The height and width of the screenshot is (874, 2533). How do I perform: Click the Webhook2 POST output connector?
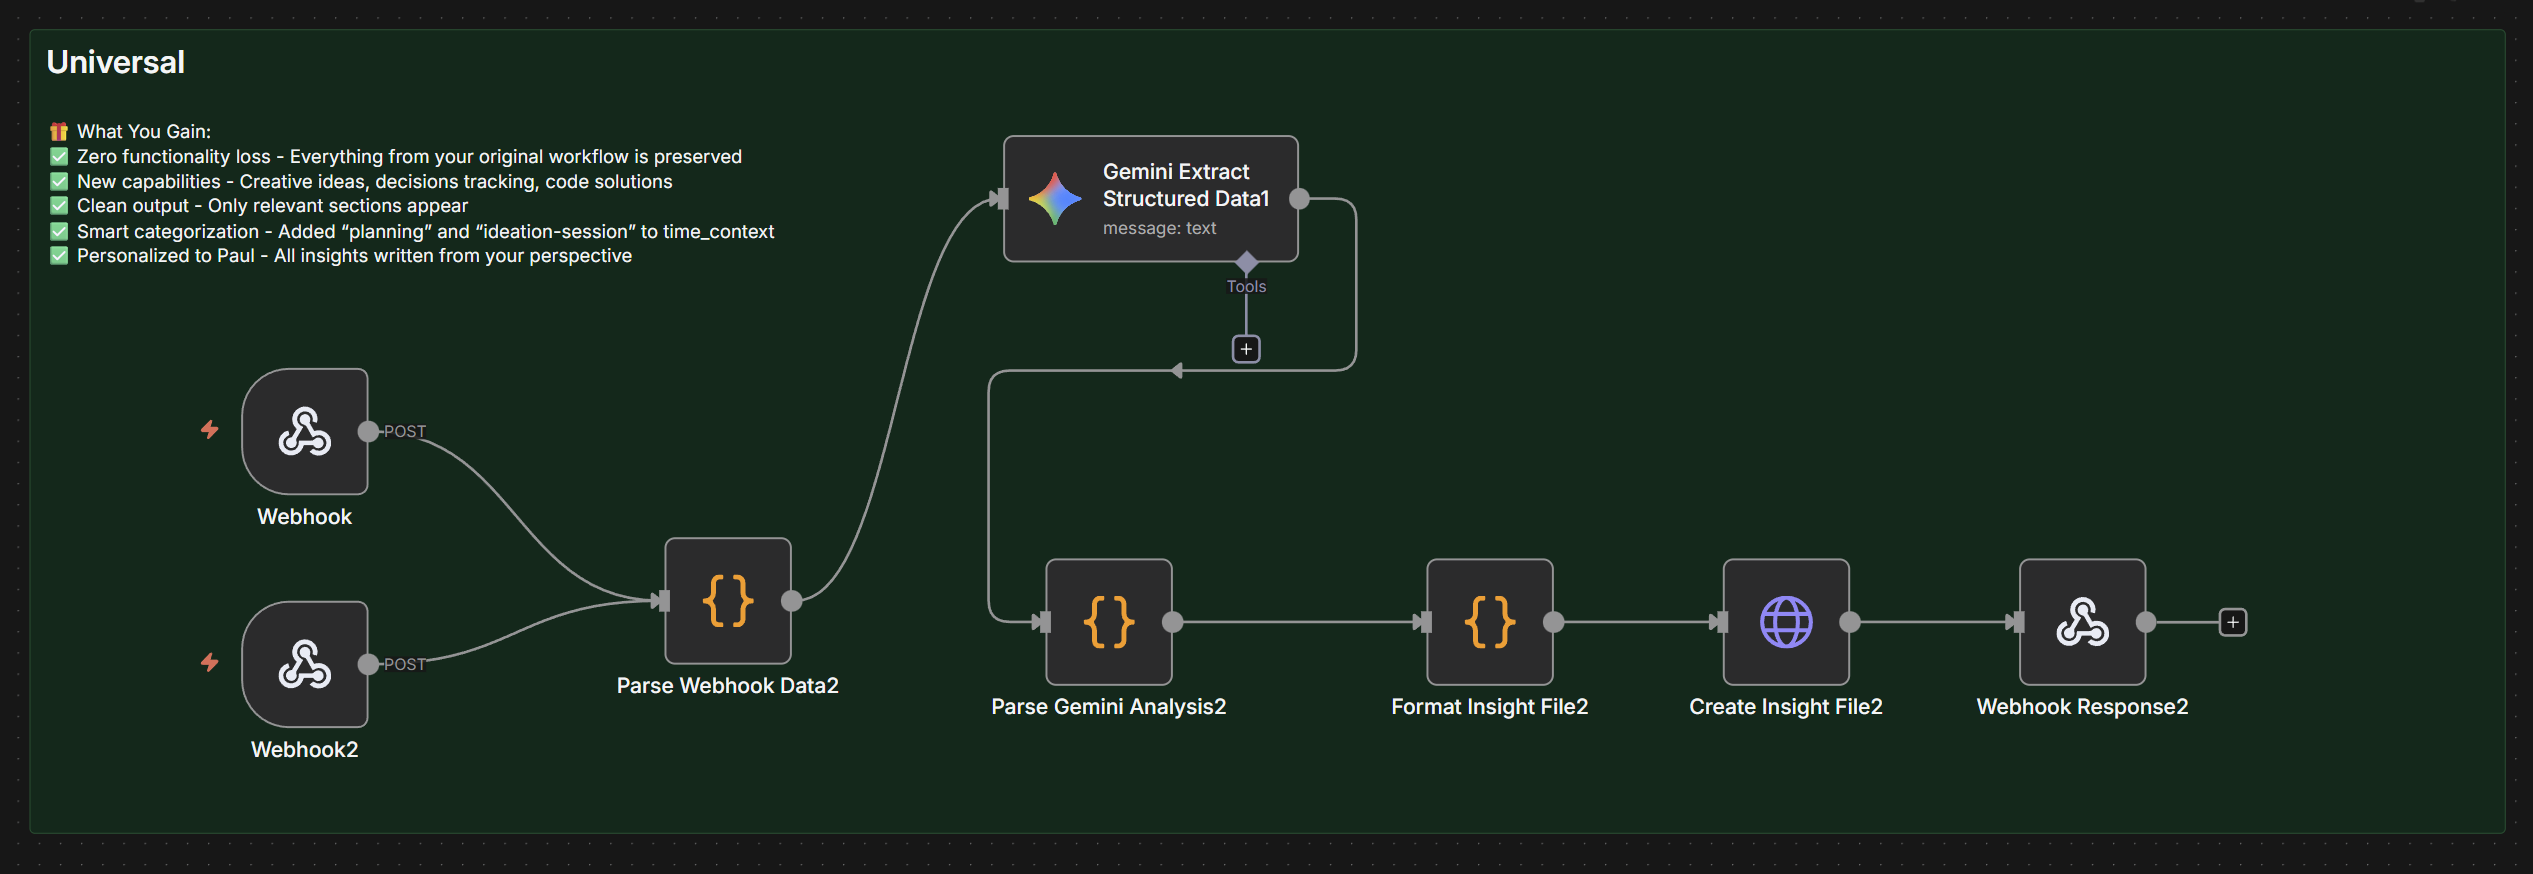tap(368, 665)
